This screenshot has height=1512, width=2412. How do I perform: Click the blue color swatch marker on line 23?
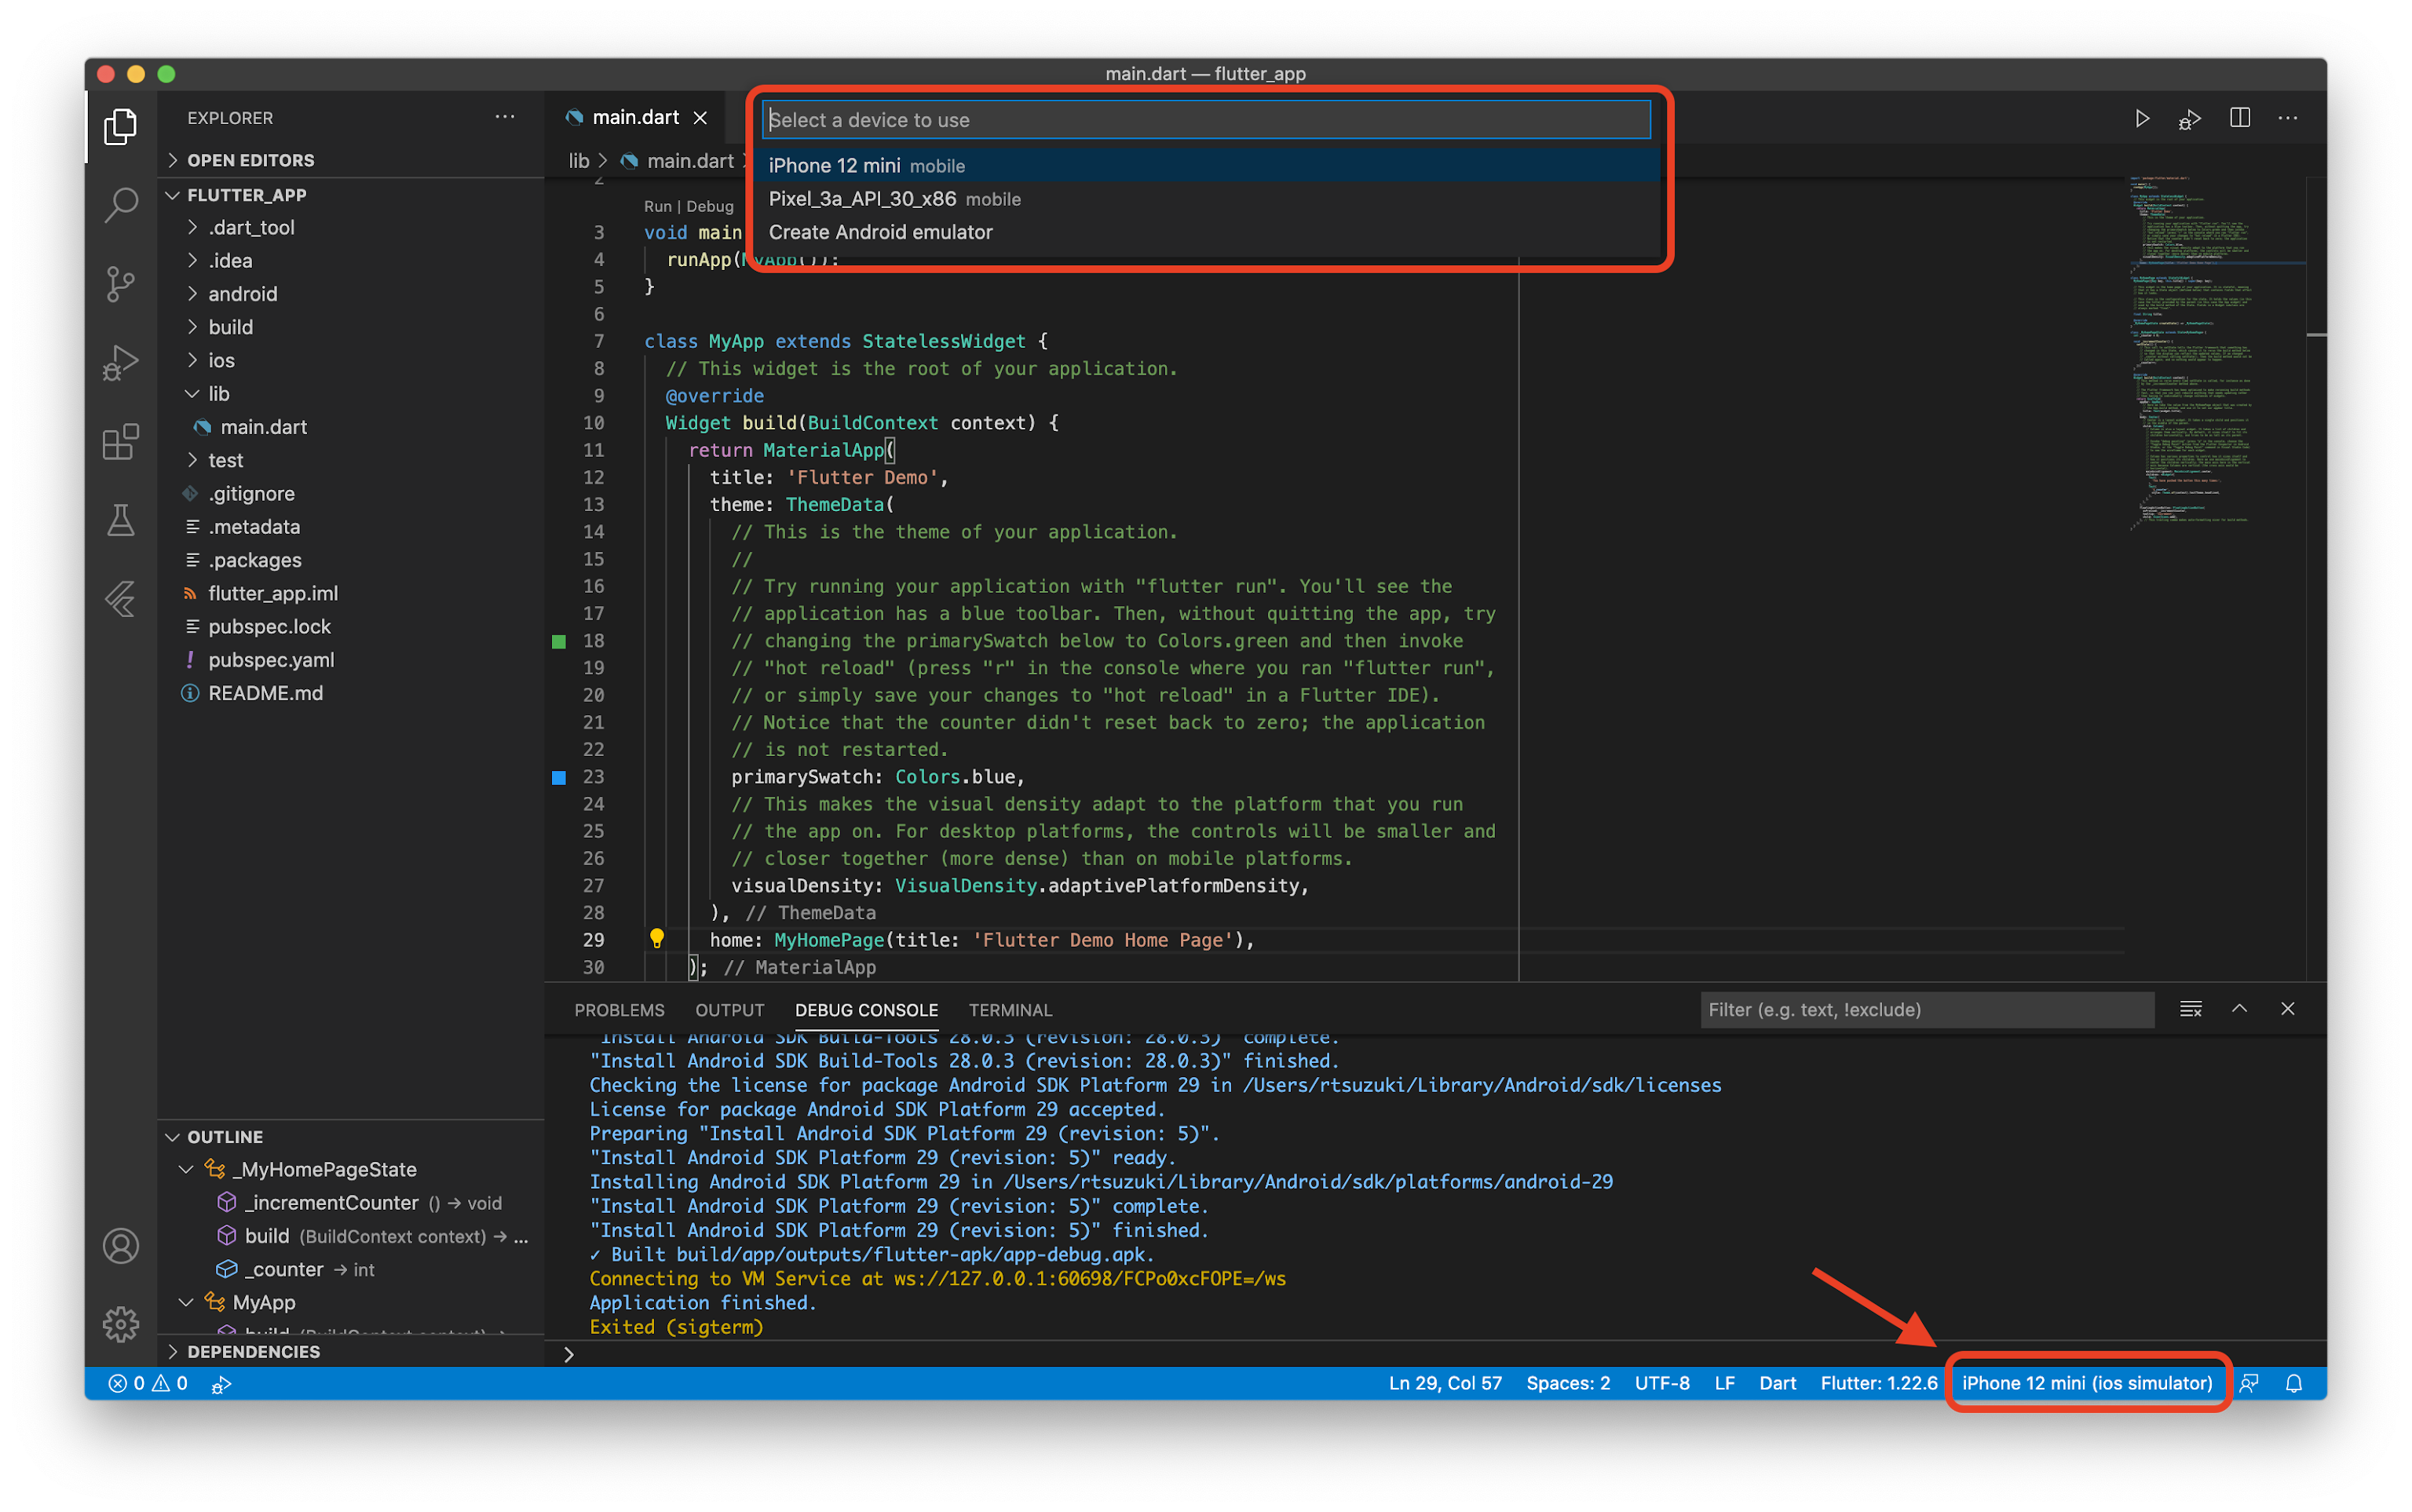click(x=559, y=777)
